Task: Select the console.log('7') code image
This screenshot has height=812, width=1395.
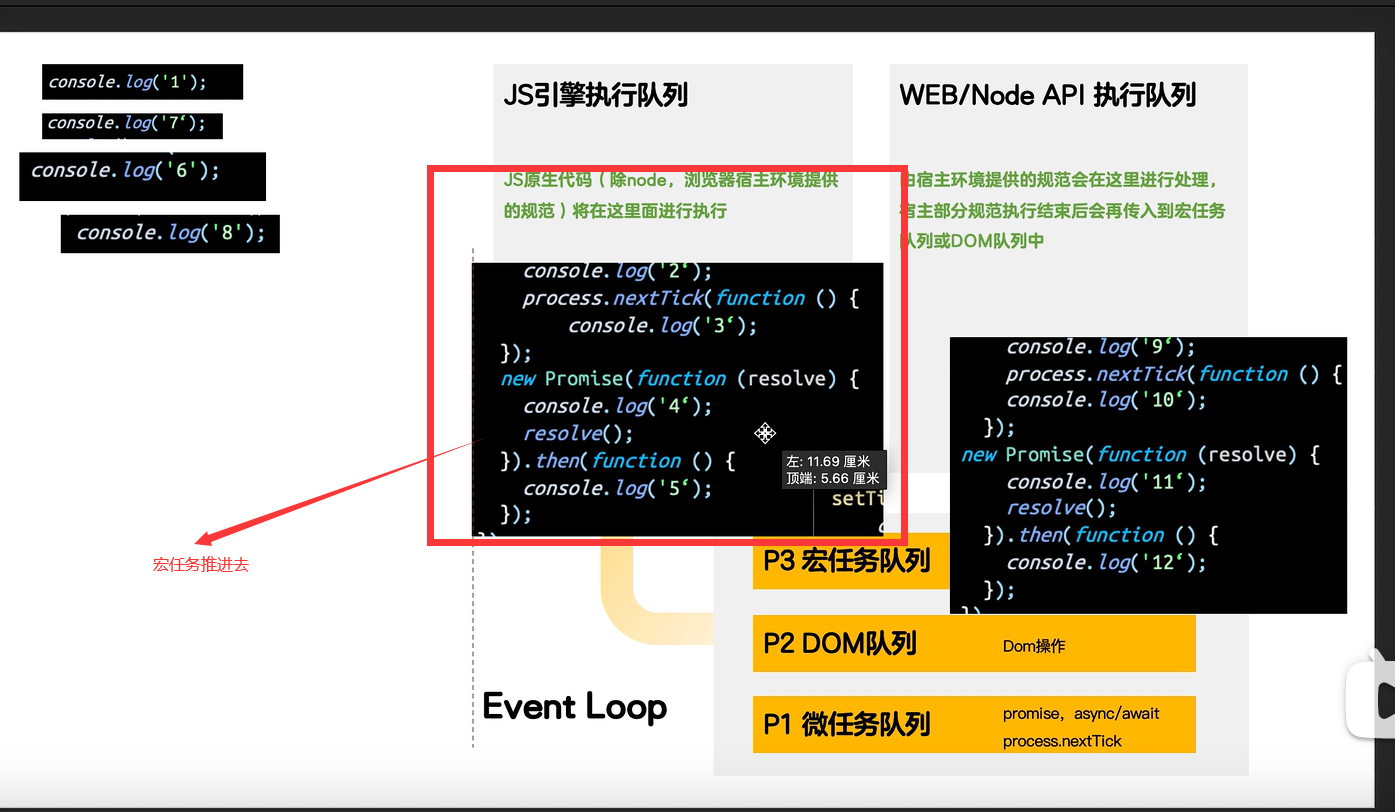Action: (x=132, y=125)
